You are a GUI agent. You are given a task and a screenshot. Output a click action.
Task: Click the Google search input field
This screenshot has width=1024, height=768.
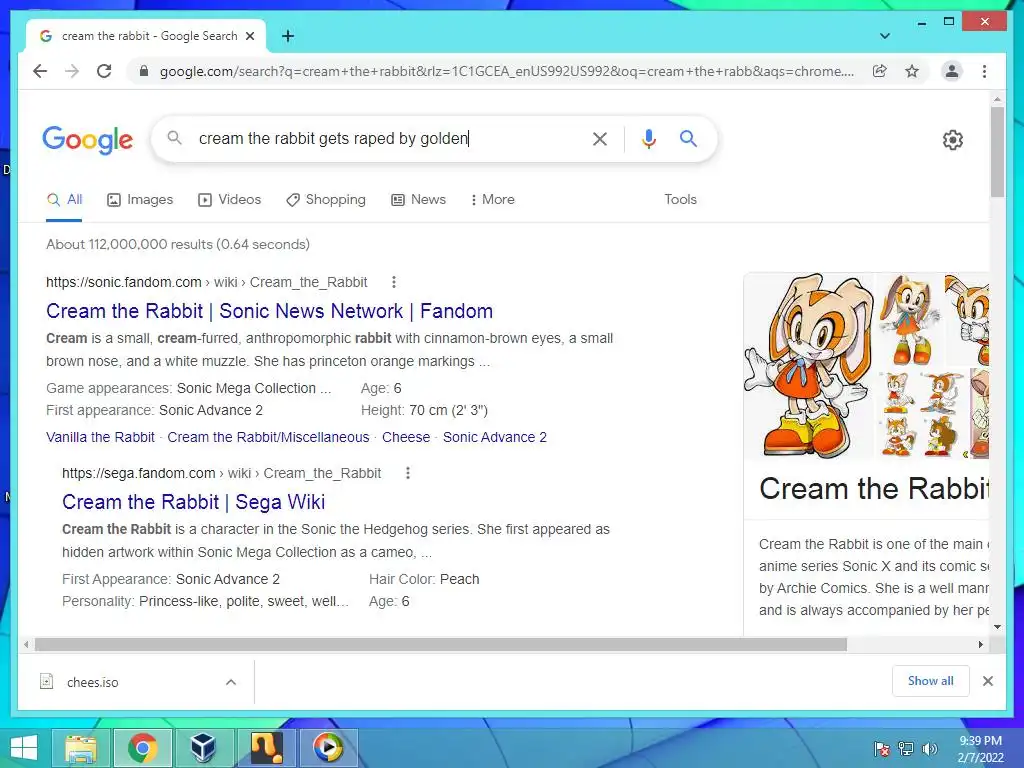389,138
